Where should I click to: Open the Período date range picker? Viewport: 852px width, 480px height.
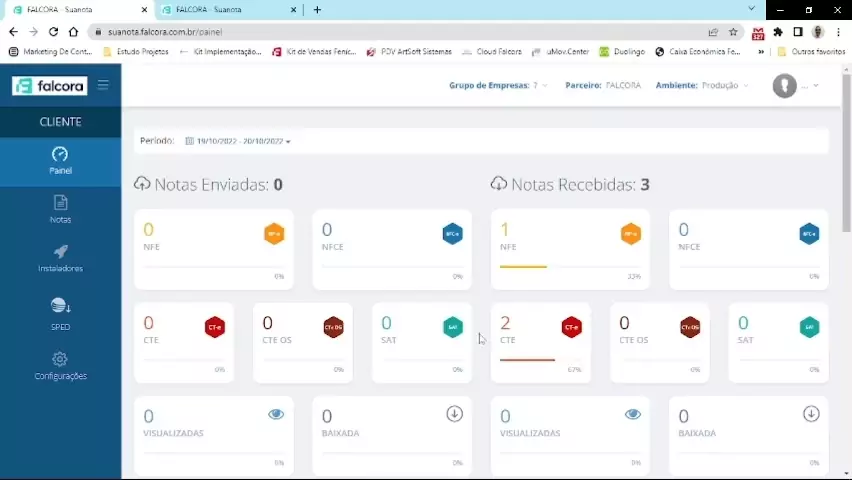pyautogui.click(x=238, y=141)
